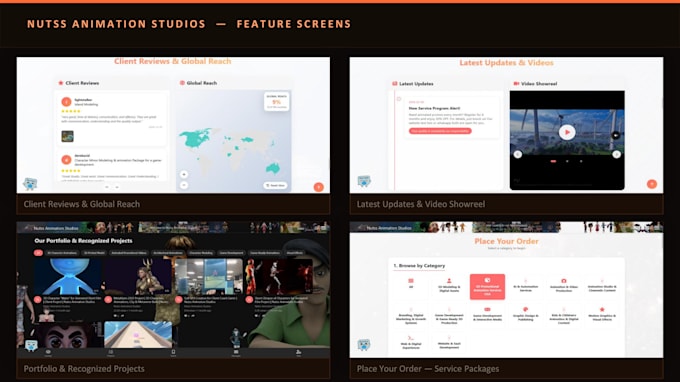The height and width of the screenshot is (382, 680).
Task: Open red armored robot video thumbnail
Action: tap(279, 276)
